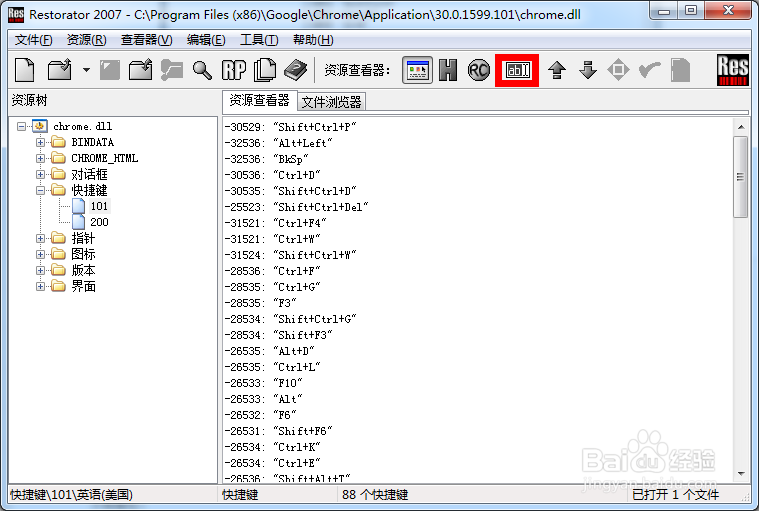Select the 指针 tree folder
Viewport: 759px width, 511px height.
click(x=83, y=238)
